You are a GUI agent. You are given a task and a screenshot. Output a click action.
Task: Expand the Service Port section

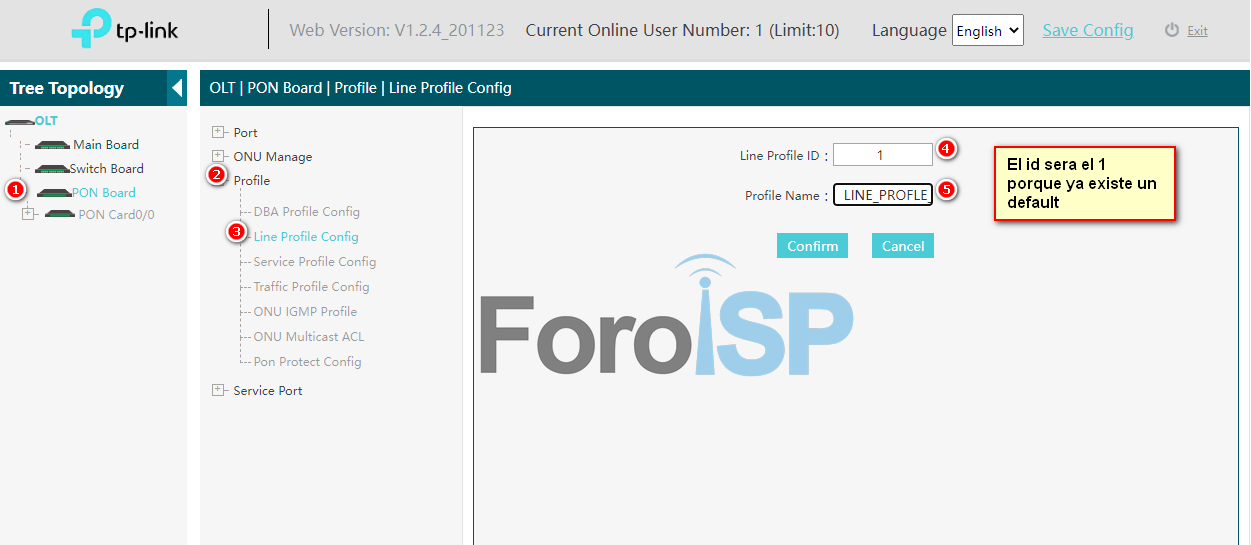coord(218,390)
